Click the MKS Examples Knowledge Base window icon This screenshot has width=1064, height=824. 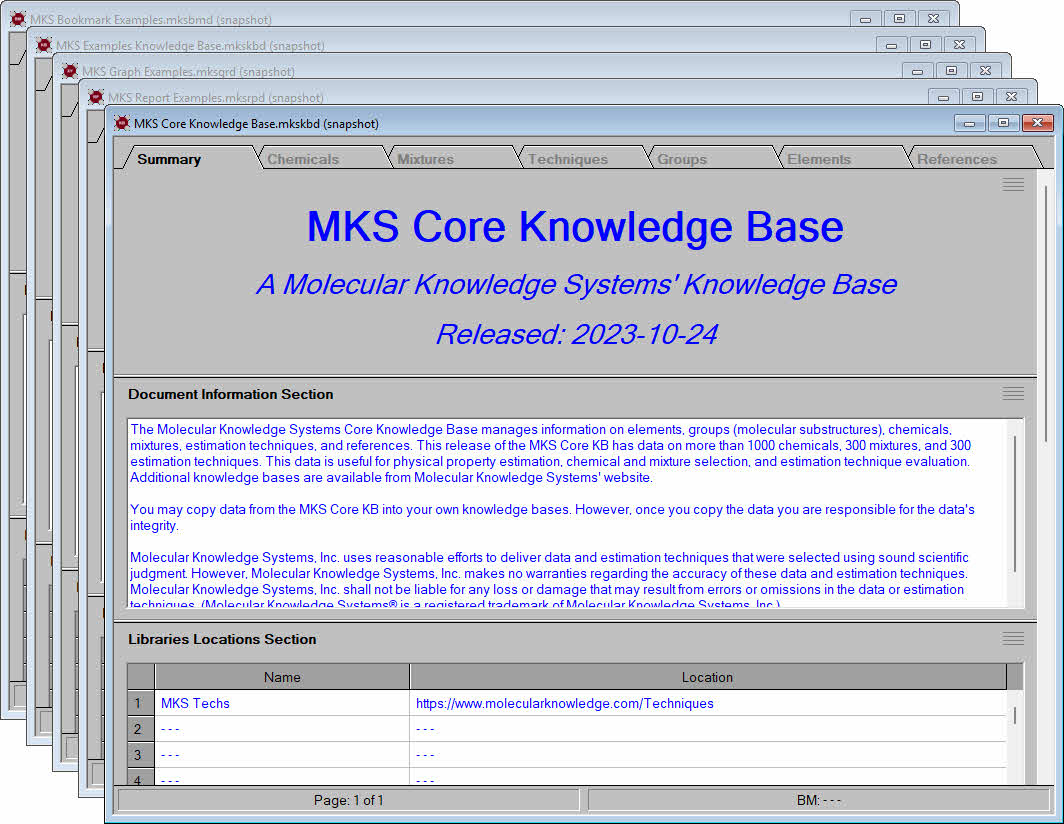pyautogui.click(x=44, y=46)
